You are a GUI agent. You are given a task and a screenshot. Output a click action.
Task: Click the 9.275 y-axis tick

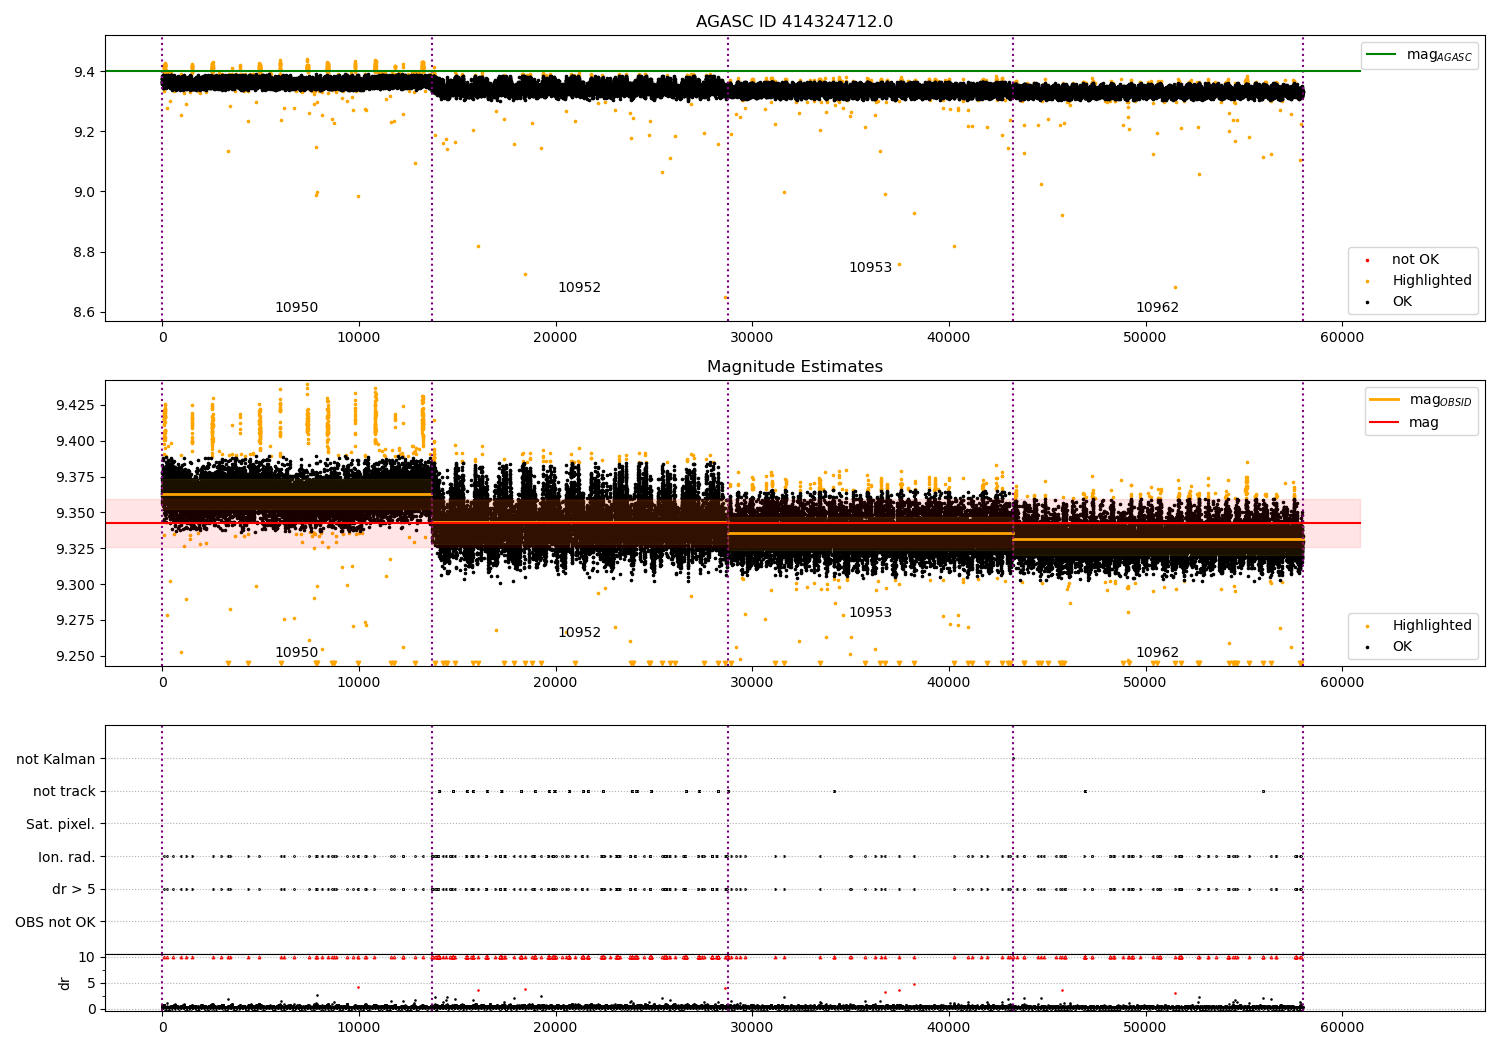[75, 621]
